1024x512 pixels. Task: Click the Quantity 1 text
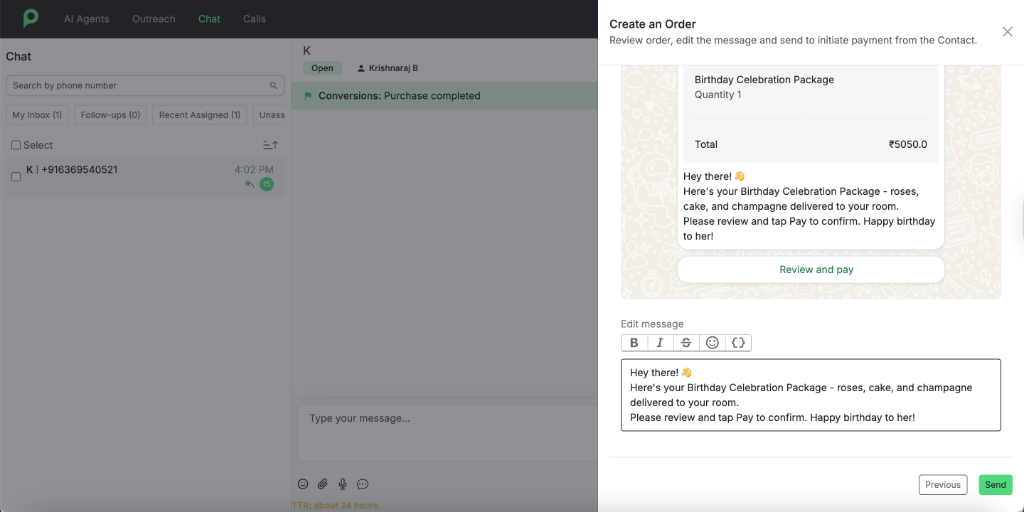pos(718,95)
